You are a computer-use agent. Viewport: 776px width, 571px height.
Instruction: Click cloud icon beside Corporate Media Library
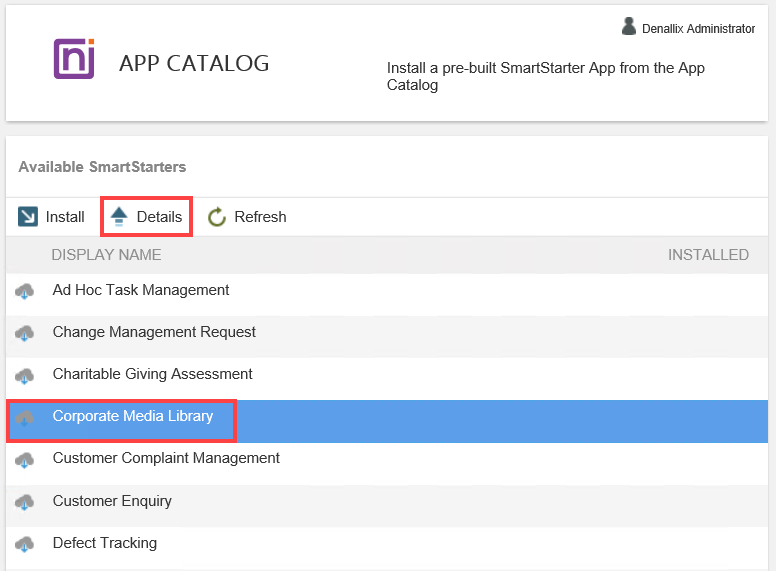coord(25,417)
